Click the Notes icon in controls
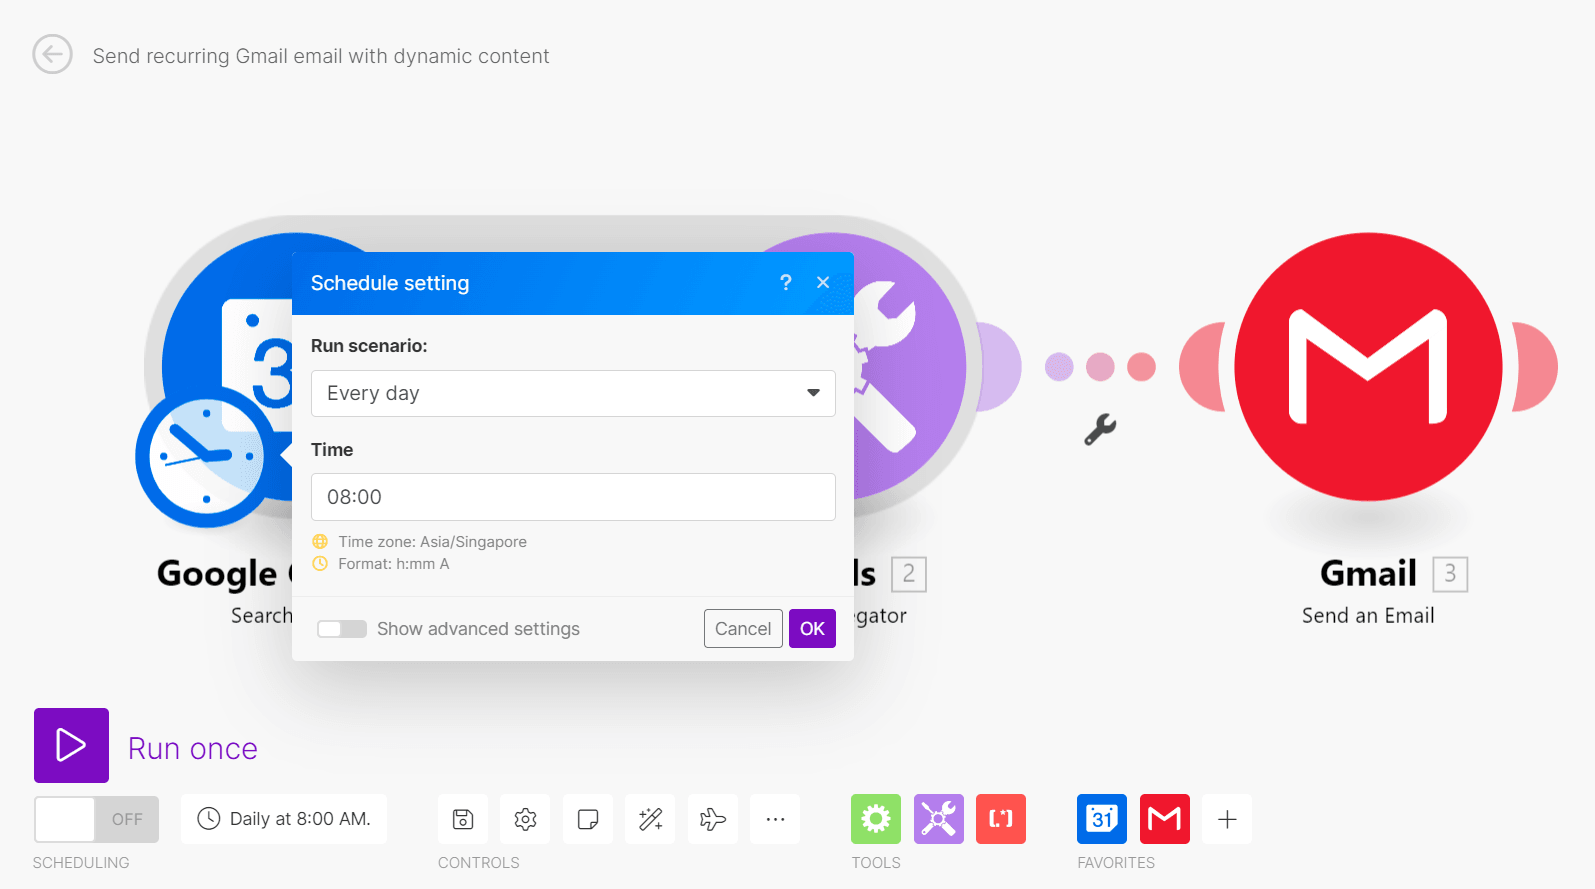1595x889 pixels. [588, 819]
